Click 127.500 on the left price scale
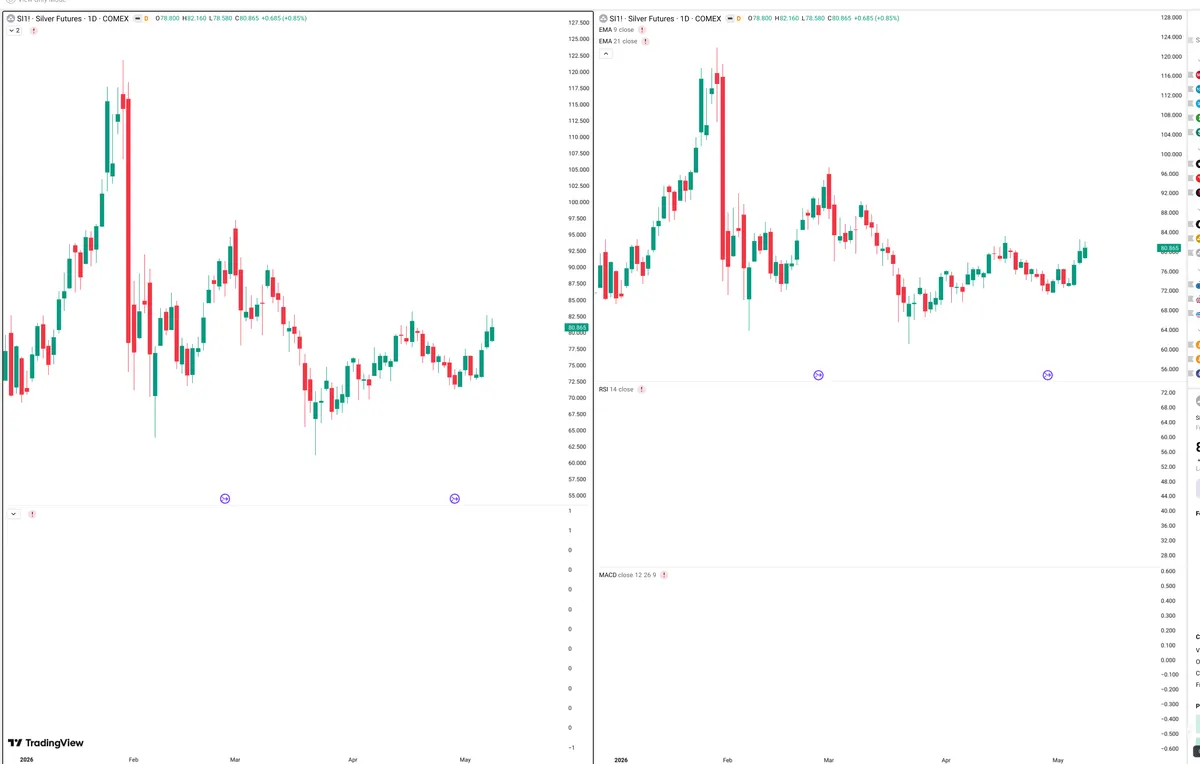The height and width of the screenshot is (764, 1200). tap(578, 23)
